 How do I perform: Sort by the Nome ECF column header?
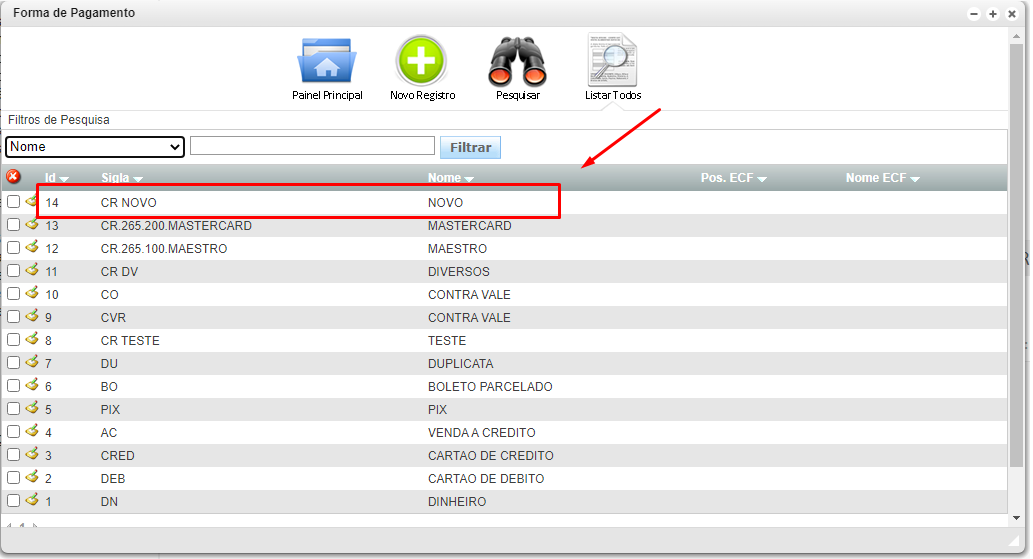coord(881,178)
